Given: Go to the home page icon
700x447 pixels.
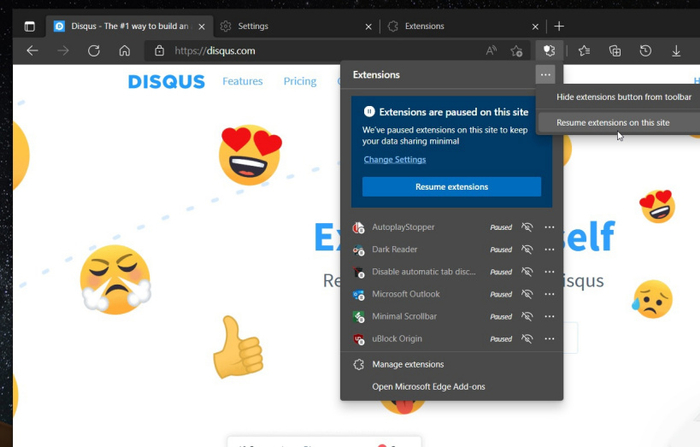Looking at the screenshot, I should (x=125, y=51).
